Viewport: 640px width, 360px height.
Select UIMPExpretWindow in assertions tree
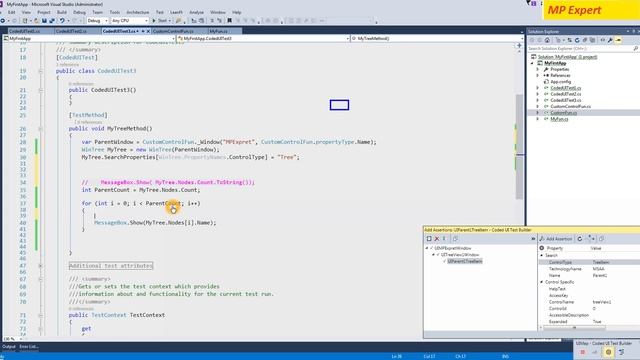pyautogui.click(x=453, y=248)
